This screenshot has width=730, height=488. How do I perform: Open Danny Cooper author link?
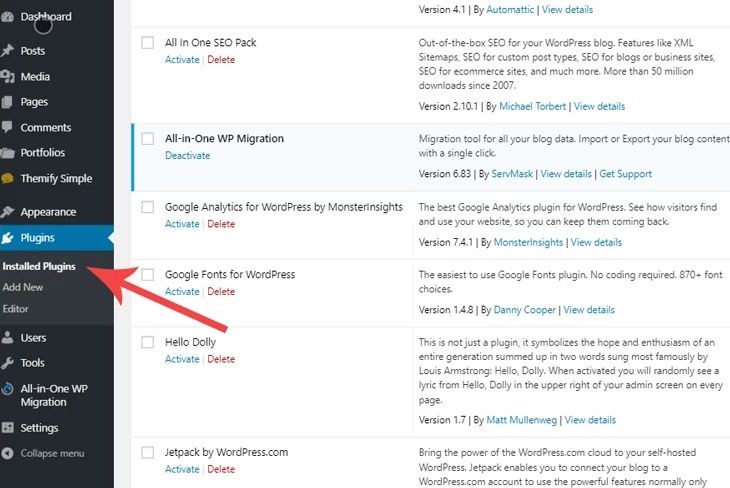pos(525,310)
